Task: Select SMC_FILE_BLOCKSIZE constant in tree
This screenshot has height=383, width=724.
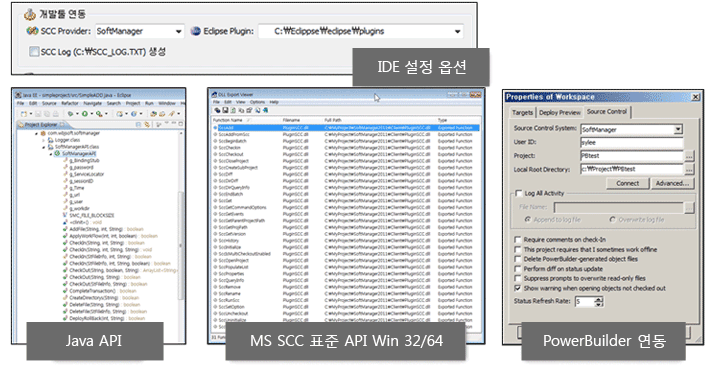Action: (x=91, y=215)
